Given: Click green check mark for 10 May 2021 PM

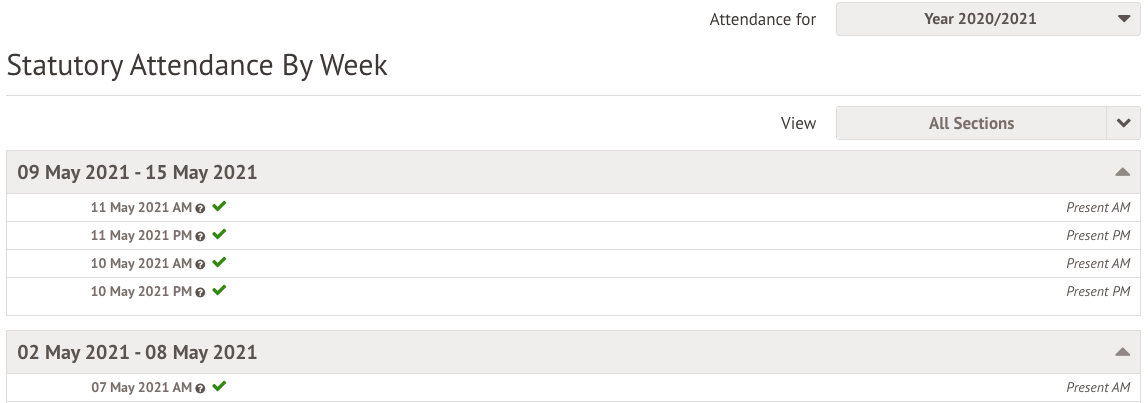Looking at the screenshot, I should (x=219, y=291).
